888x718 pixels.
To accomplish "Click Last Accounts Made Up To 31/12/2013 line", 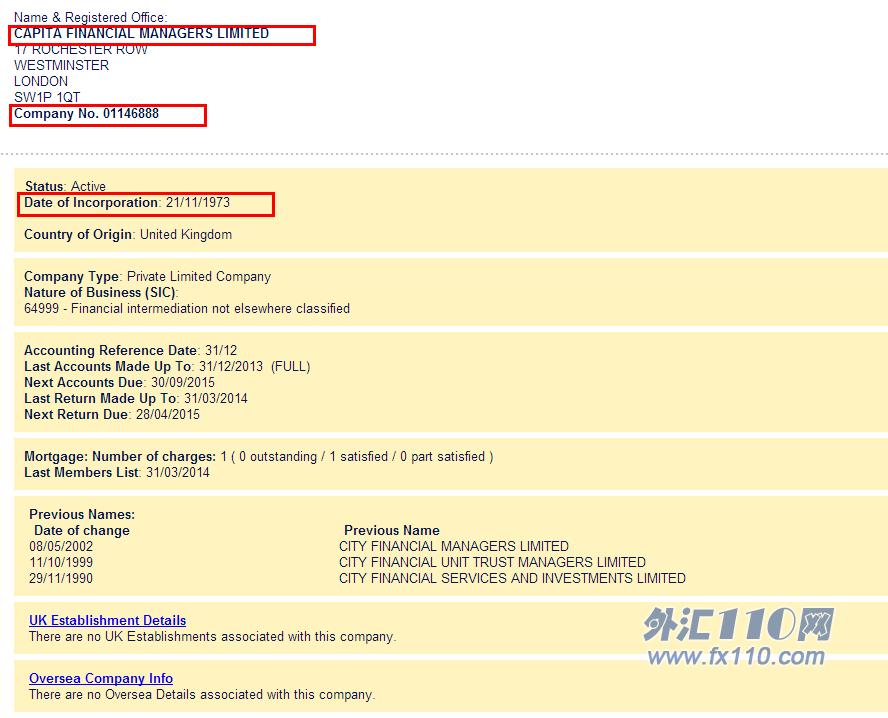I will coord(167,366).
